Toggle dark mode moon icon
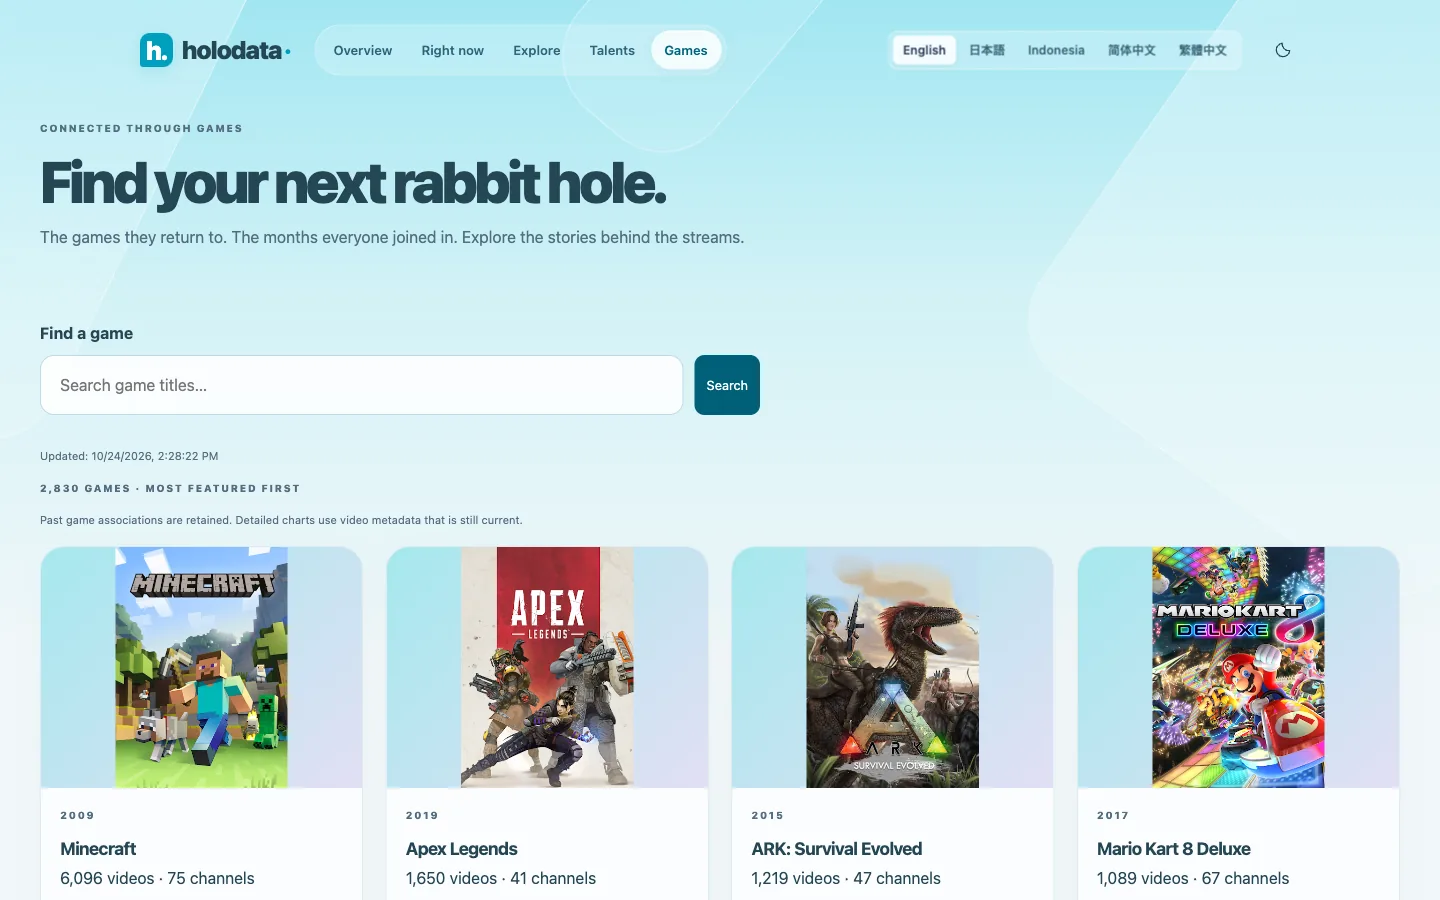The image size is (1440, 900). pyautogui.click(x=1283, y=50)
